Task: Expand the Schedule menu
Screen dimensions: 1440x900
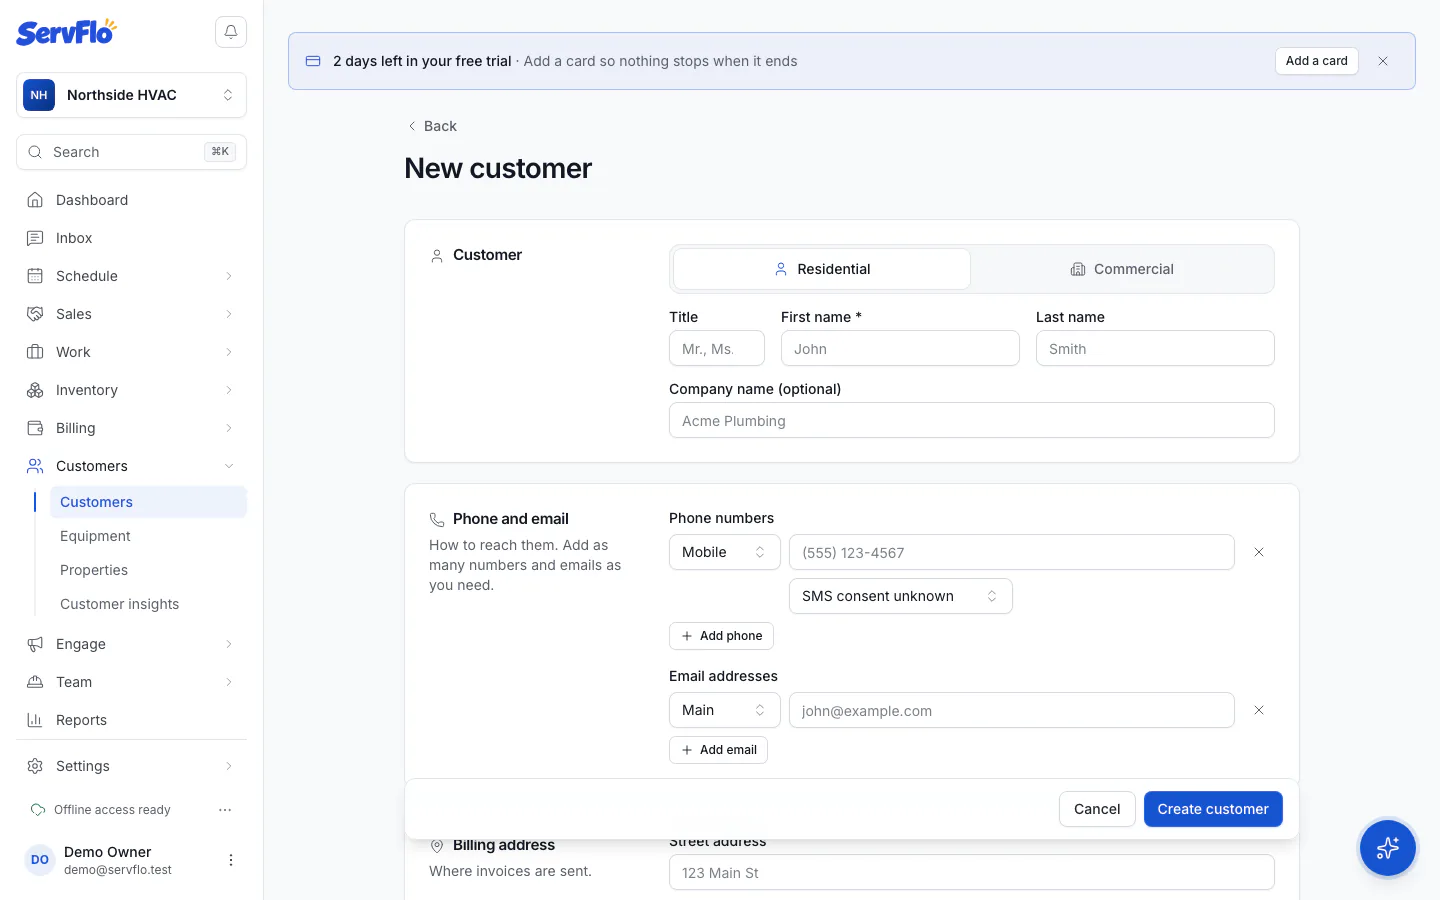Action: [x=132, y=276]
